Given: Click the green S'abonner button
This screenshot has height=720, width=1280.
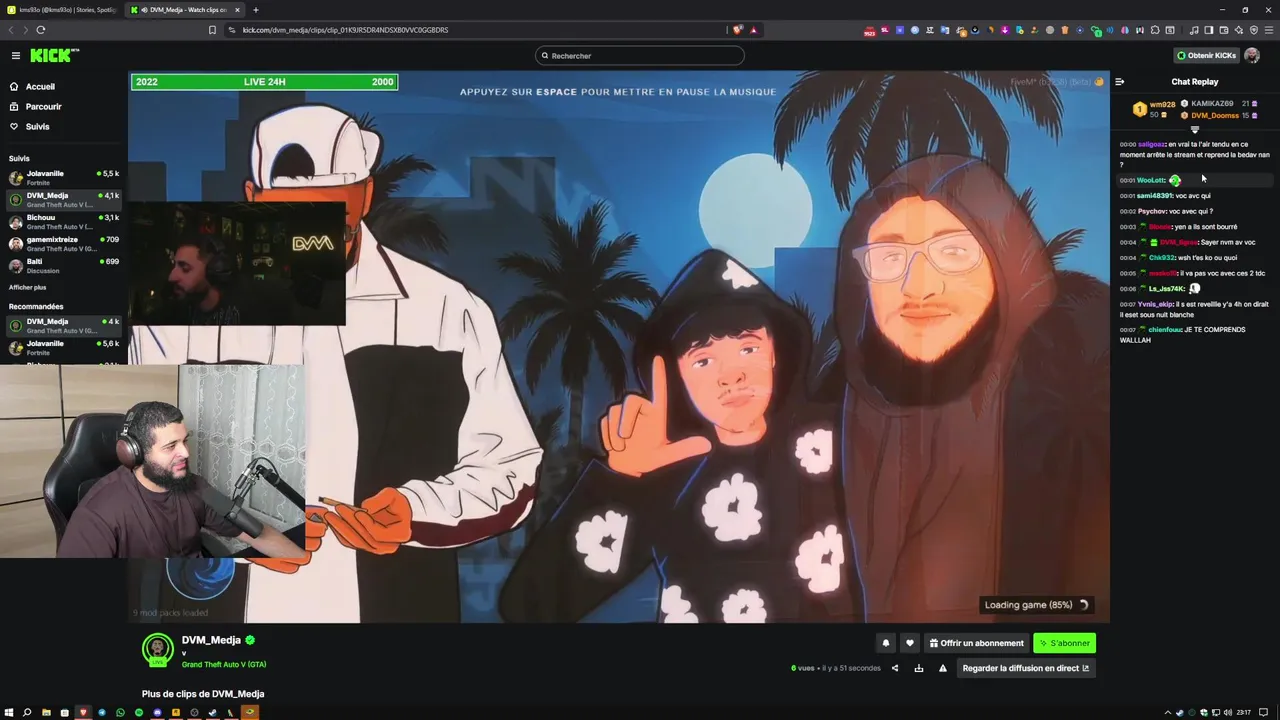Looking at the screenshot, I should (1064, 643).
